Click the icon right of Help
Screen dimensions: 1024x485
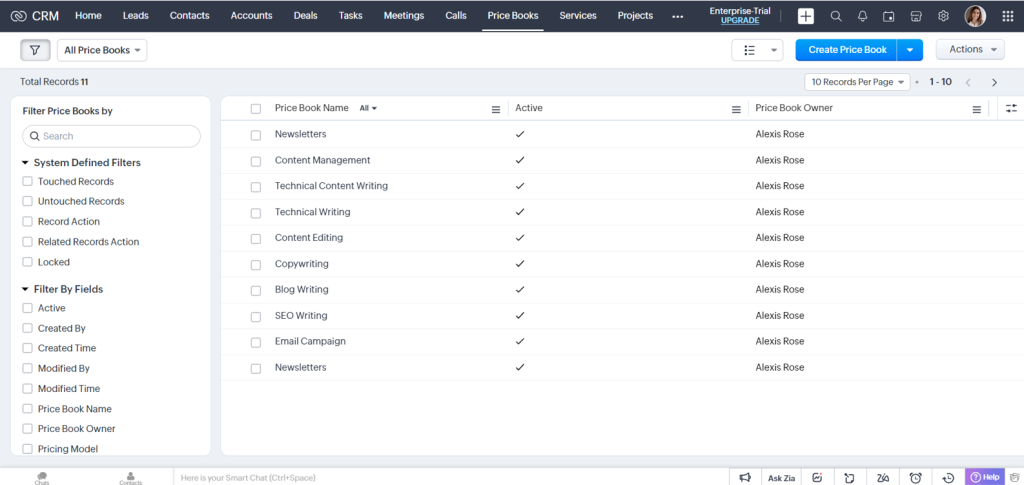[x=1014, y=477]
